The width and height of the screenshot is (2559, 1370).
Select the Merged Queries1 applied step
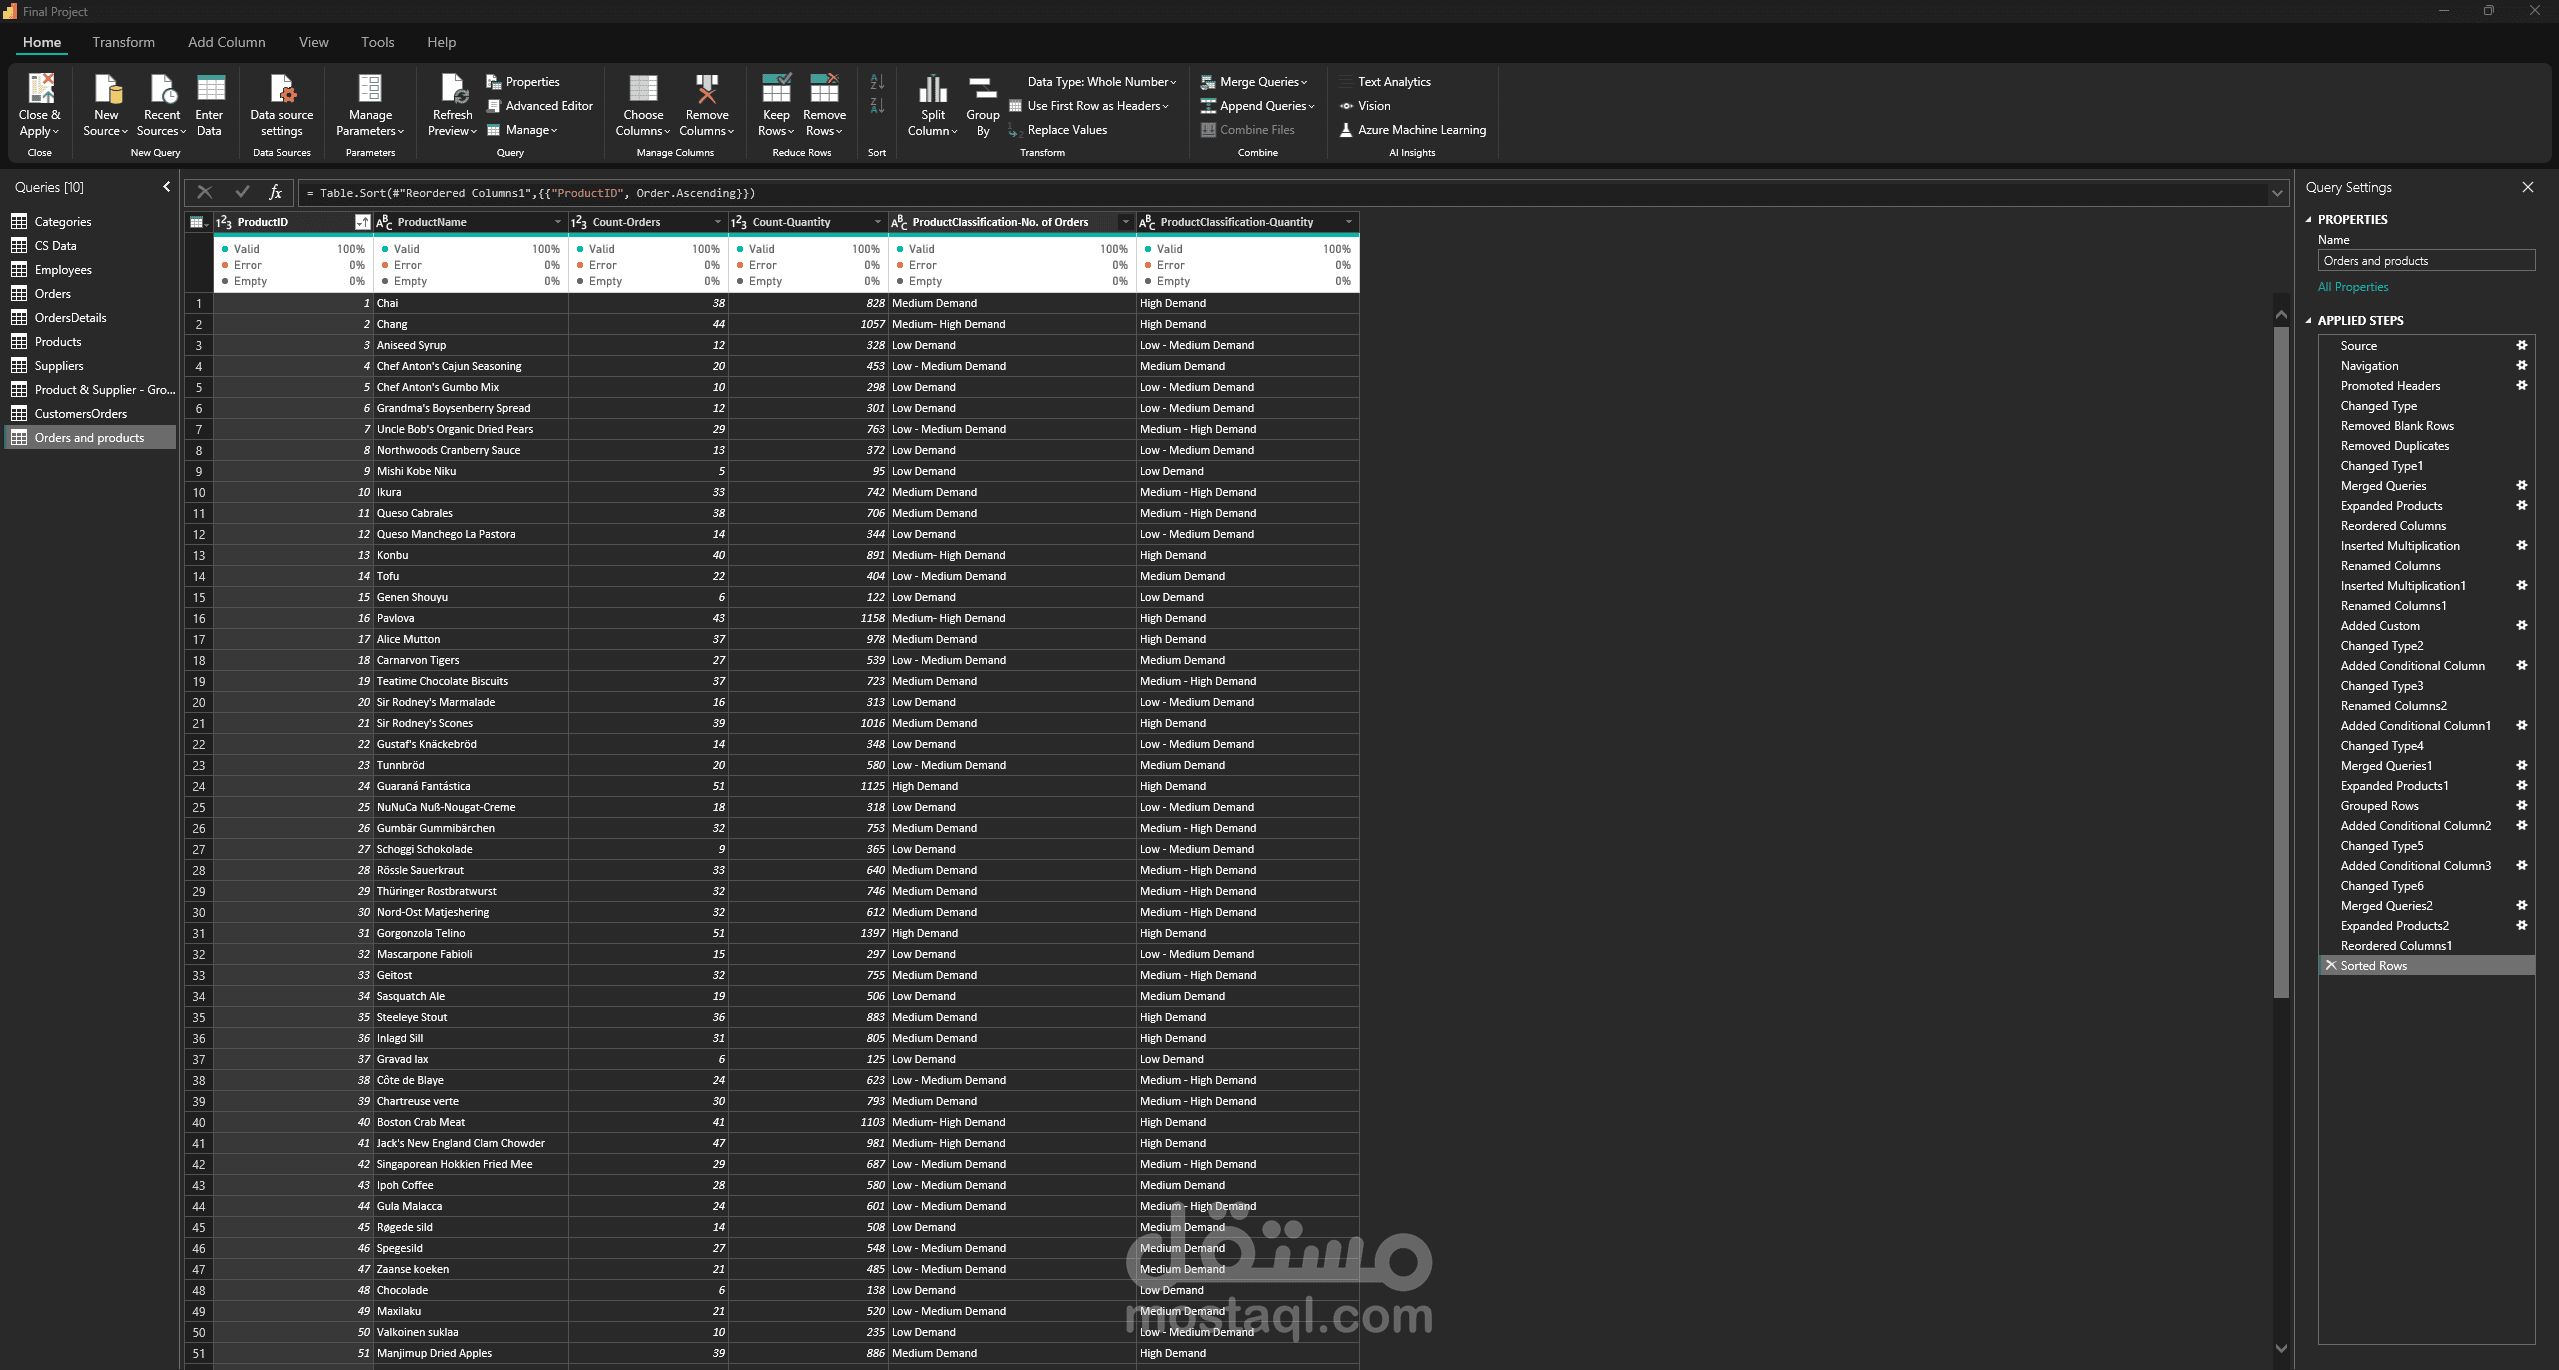point(2386,766)
